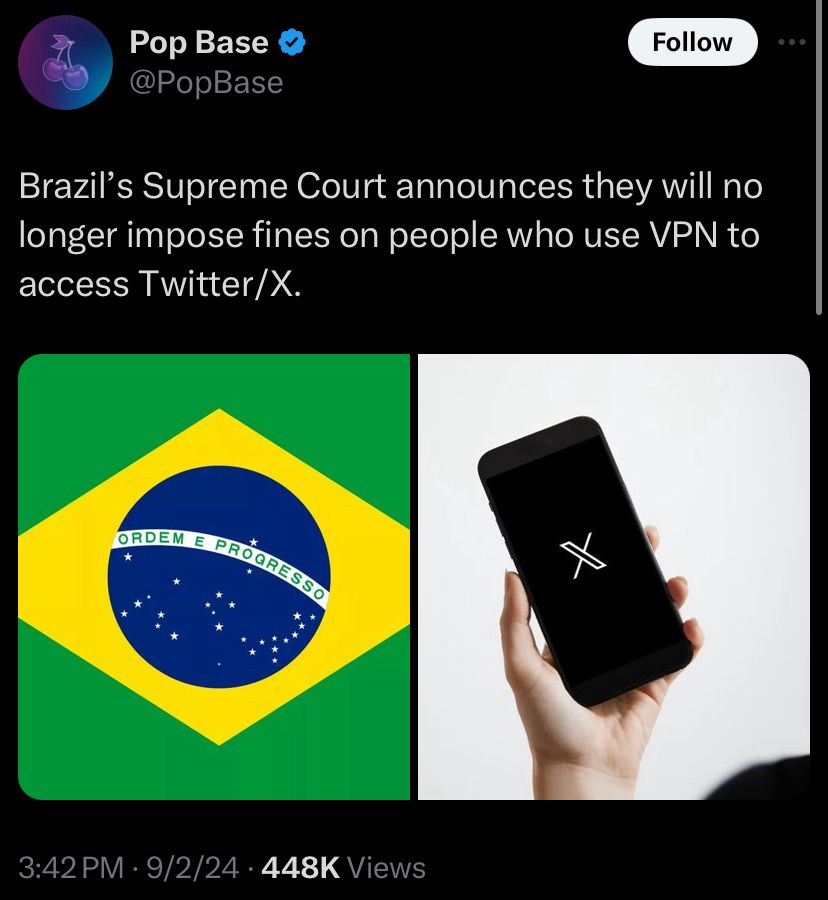Click the 9/2/24 post date

point(192,867)
